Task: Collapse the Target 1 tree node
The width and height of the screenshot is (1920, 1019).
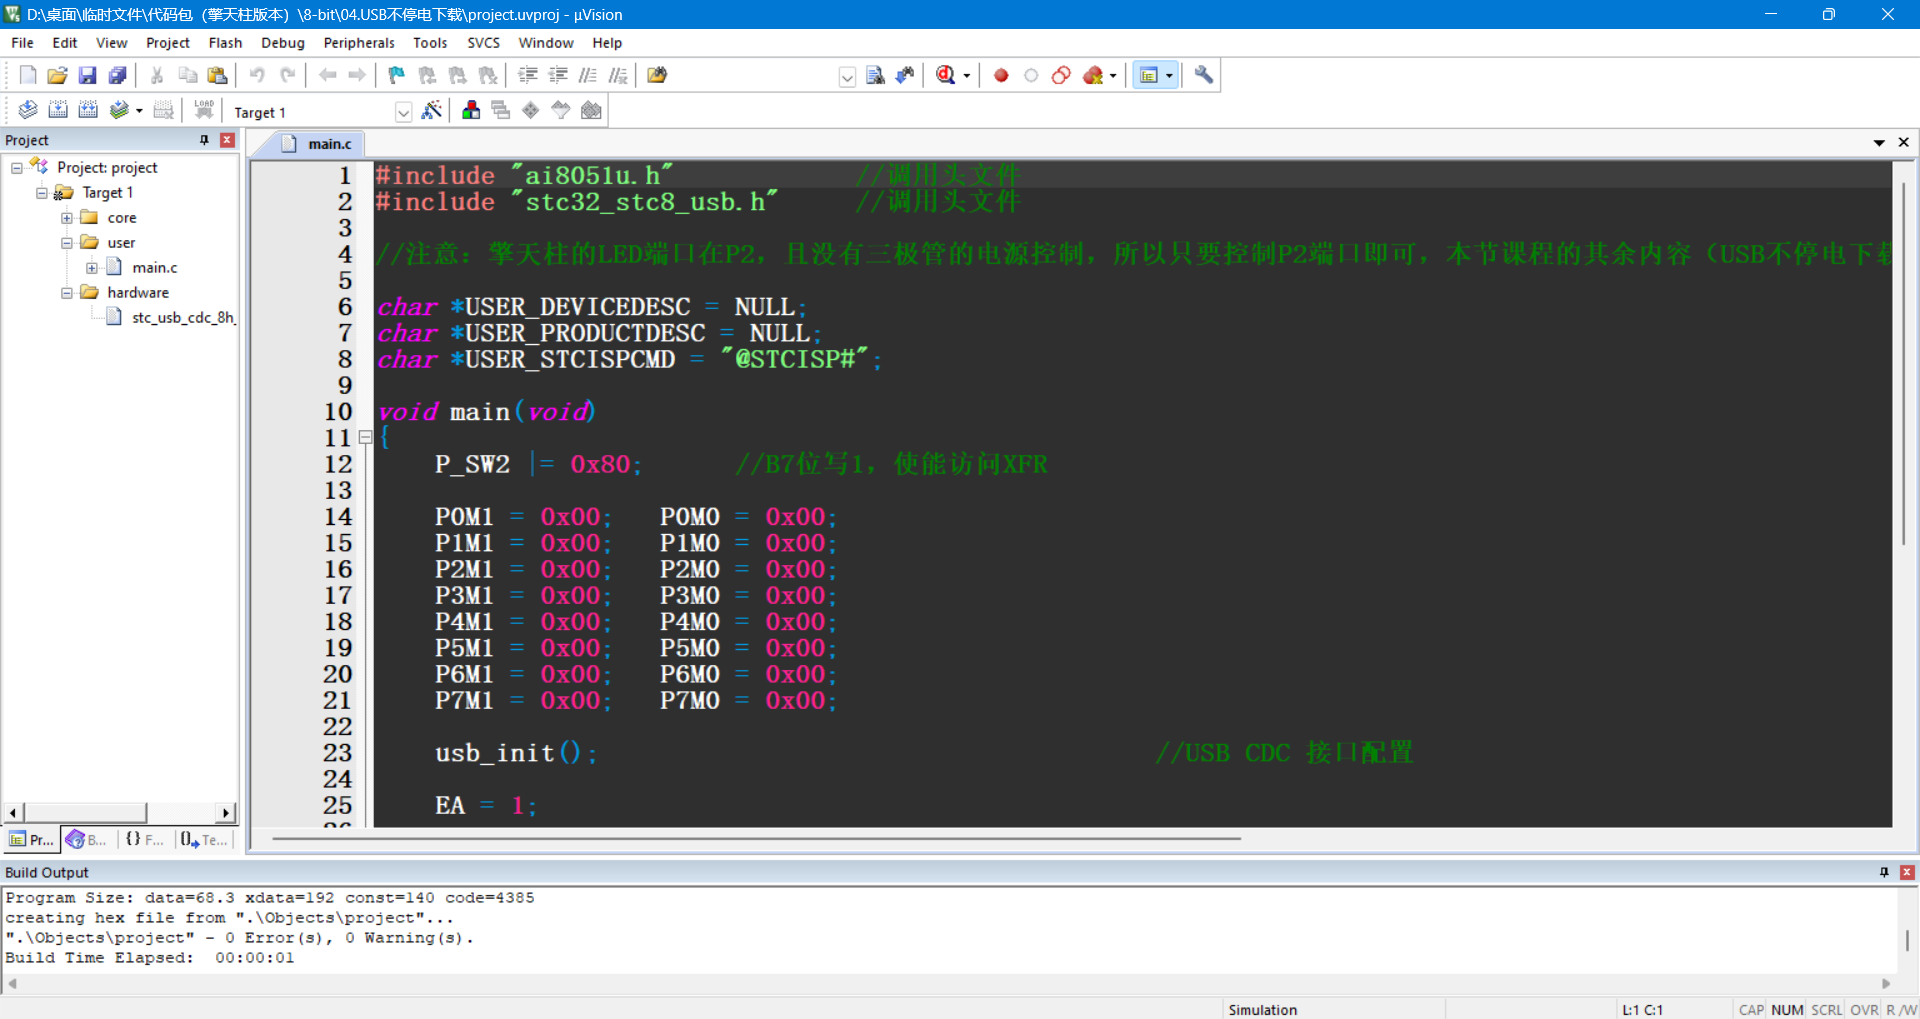Action: click(42, 193)
